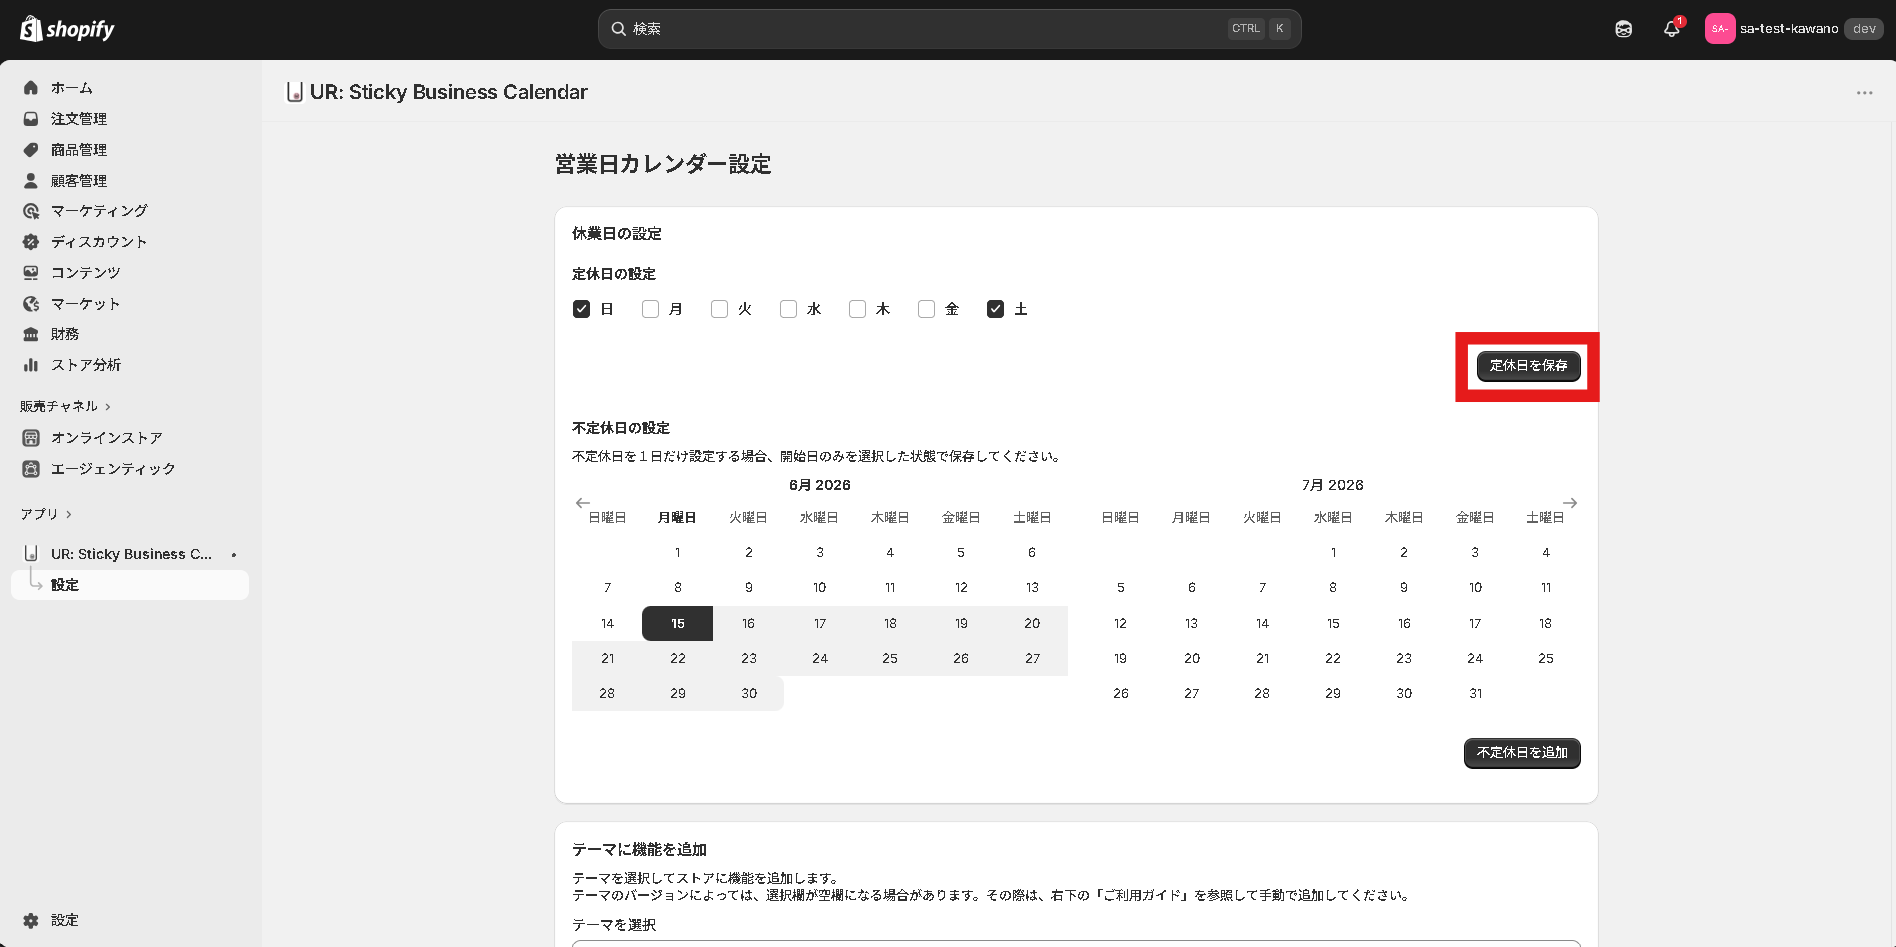The height and width of the screenshot is (947, 1896).
Task: Open 顧客管理 customers icon
Action: pyautogui.click(x=31, y=181)
